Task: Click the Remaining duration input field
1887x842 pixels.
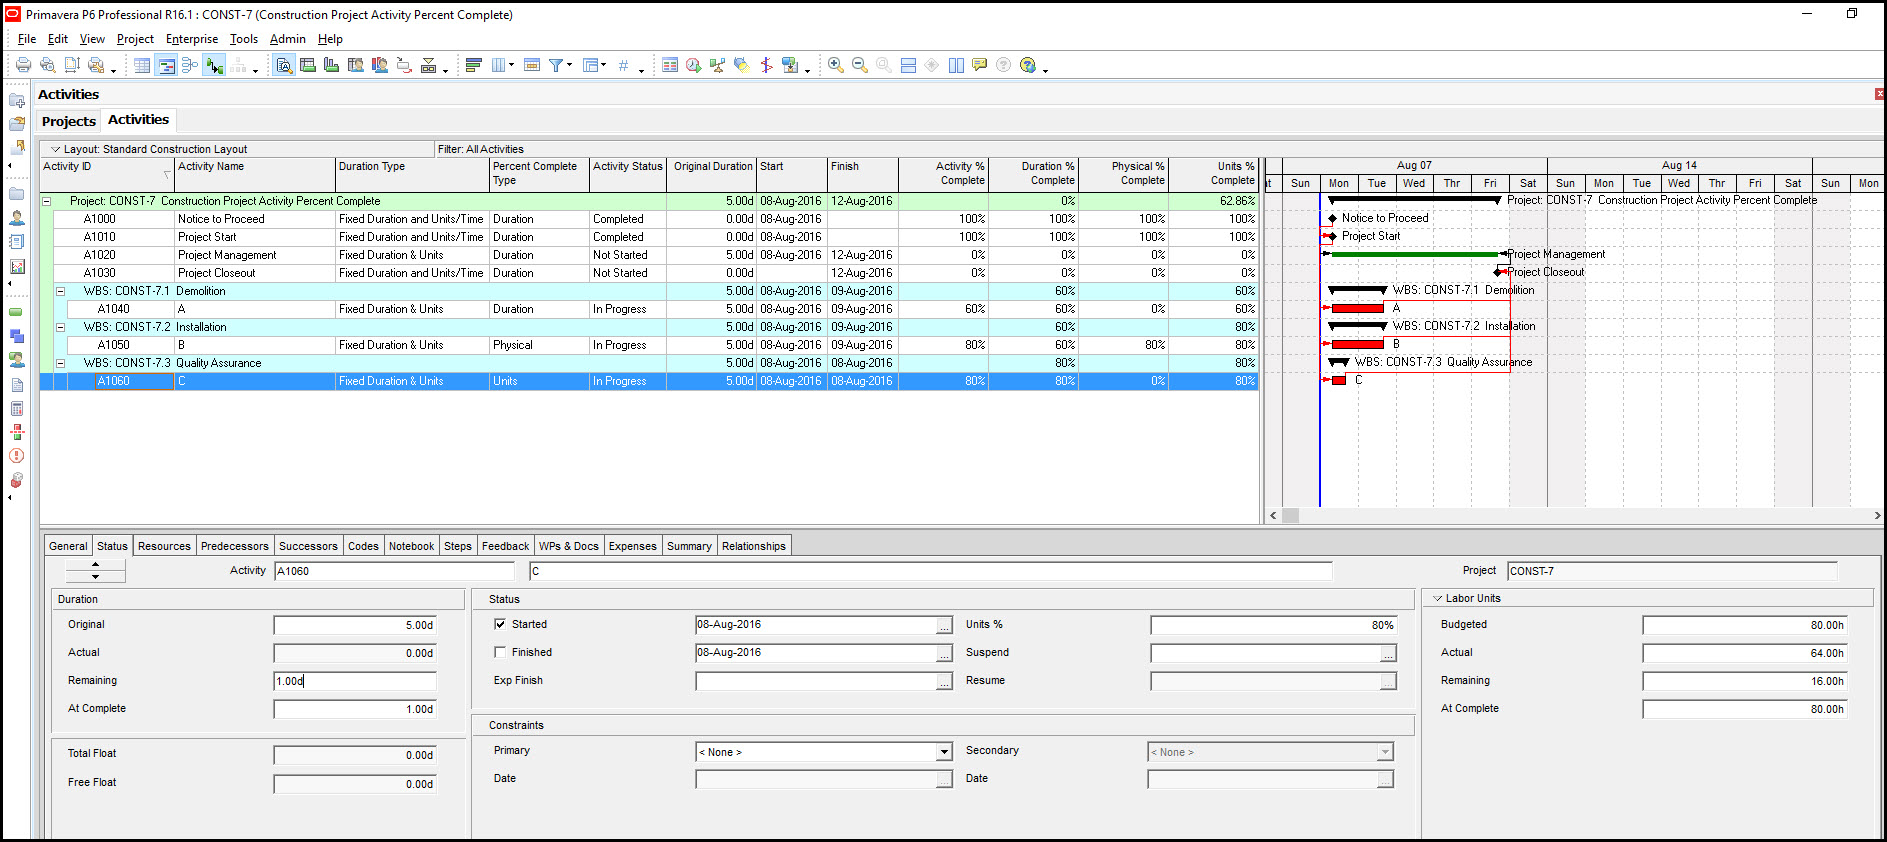Action: [x=355, y=681]
